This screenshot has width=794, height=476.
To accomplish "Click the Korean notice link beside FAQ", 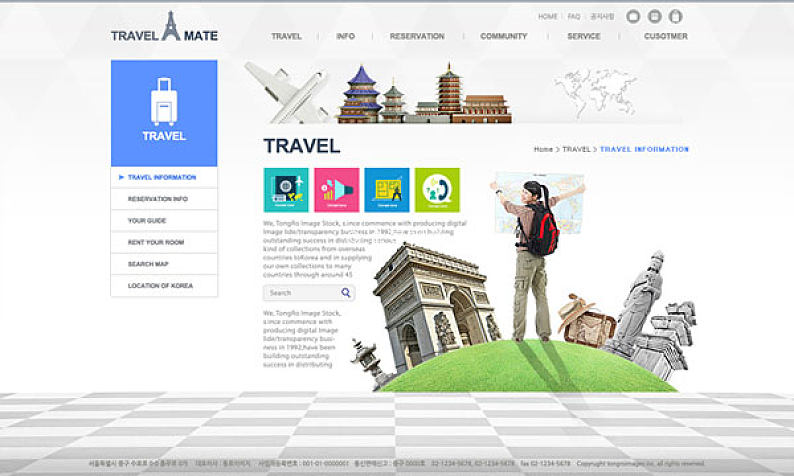I will [x=602, y=17].
